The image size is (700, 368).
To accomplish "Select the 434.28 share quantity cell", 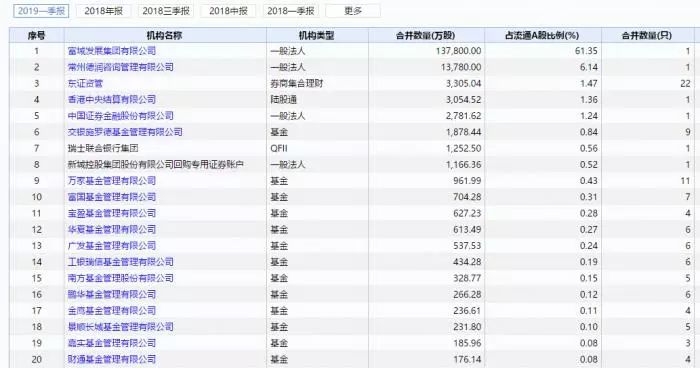I will [x=467, y=262].
